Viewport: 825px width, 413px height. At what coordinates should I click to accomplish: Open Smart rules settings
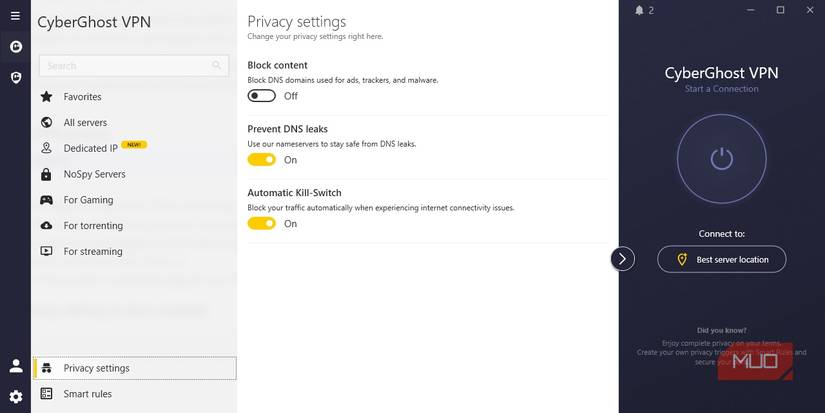[87, 394]
